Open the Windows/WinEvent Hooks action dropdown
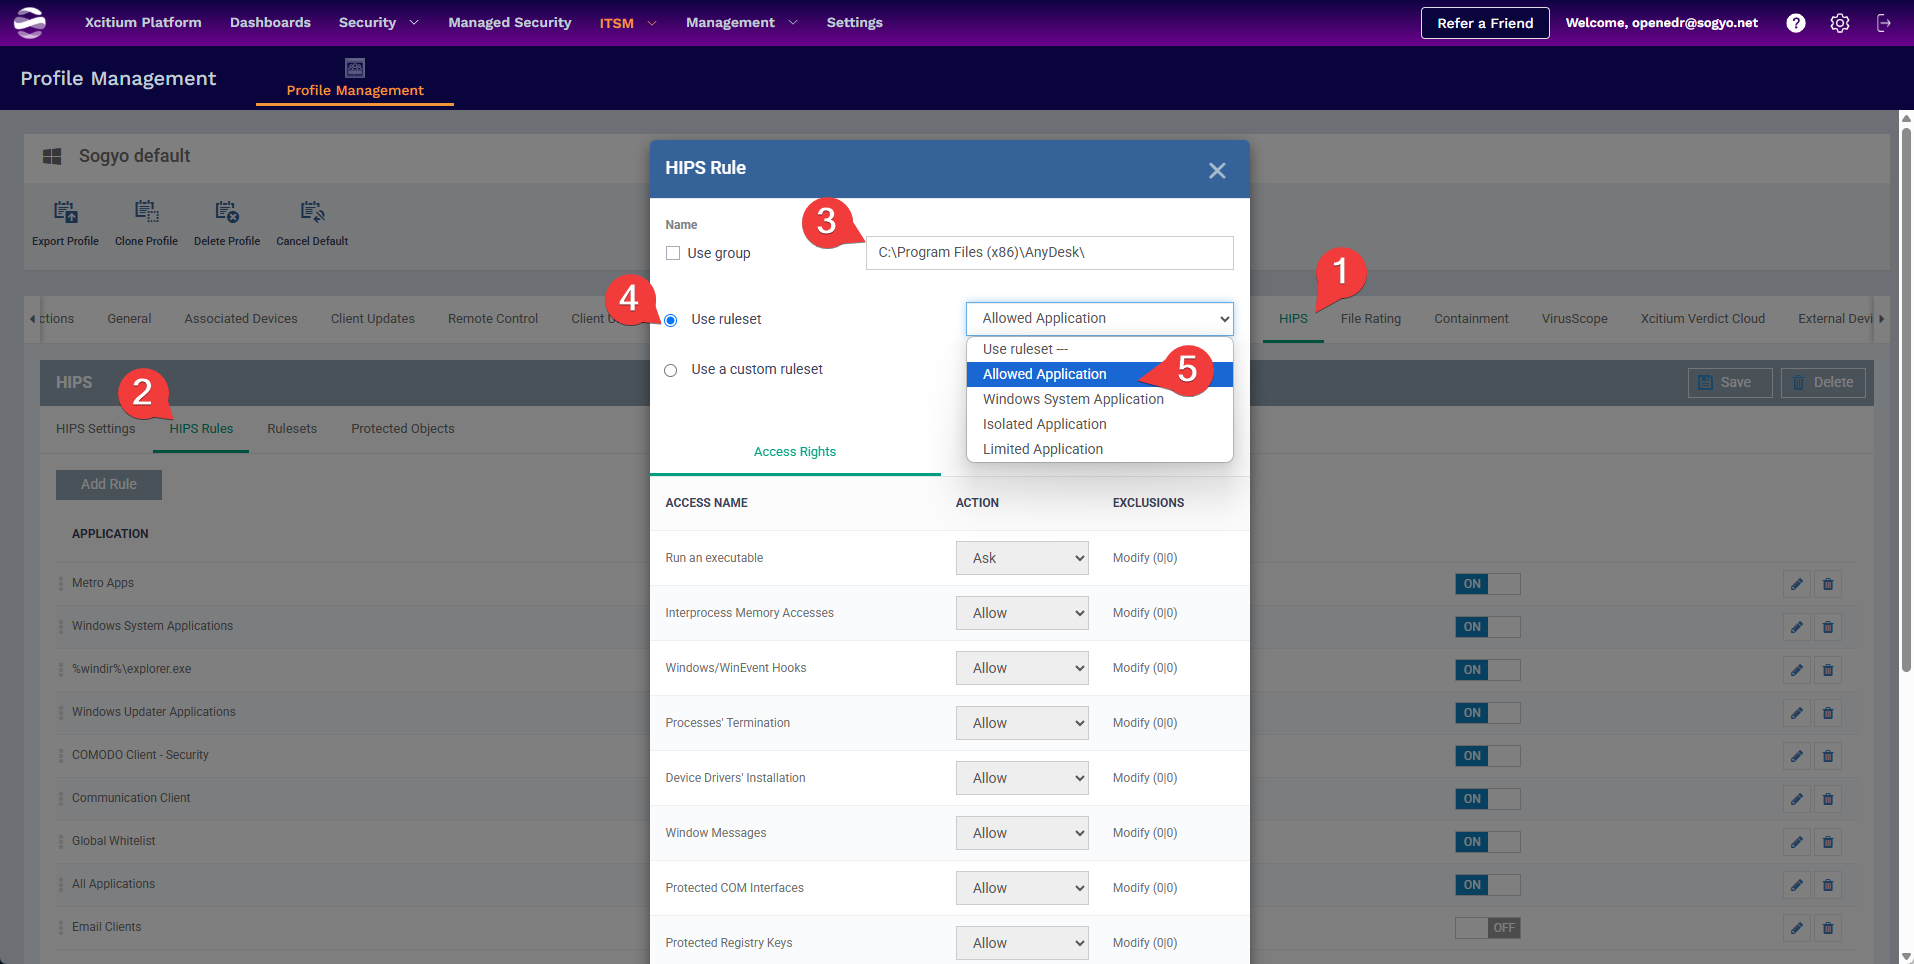 tap(1022, 668)
